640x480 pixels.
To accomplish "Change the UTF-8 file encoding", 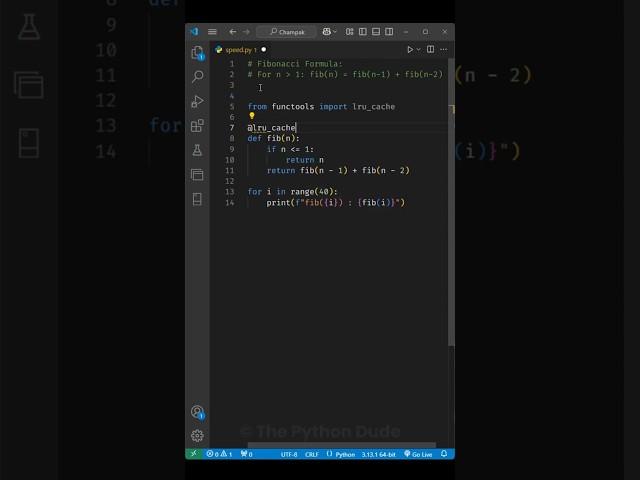I will (x=289, y=454).
